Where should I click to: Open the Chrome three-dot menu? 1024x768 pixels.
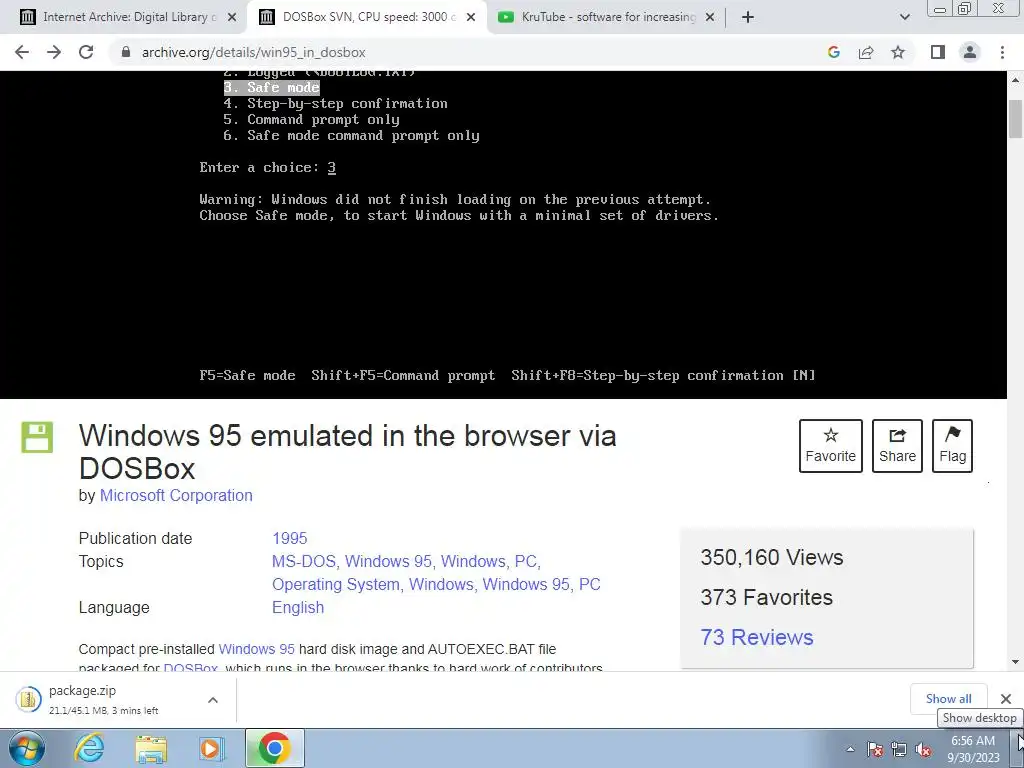point(1002,52)
